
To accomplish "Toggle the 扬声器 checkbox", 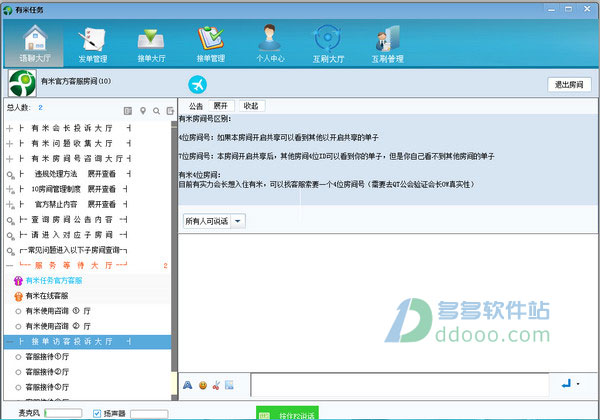I will (97, 413).
